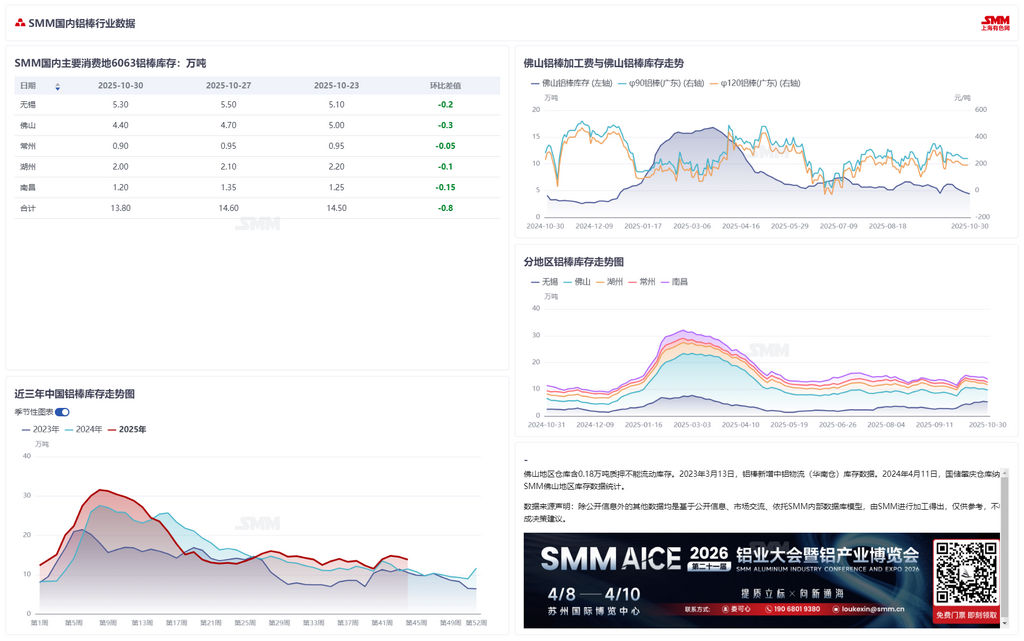Click the 环比差值 column header
Viewport: 1024px width, 641px height.
tap(445, 86)
